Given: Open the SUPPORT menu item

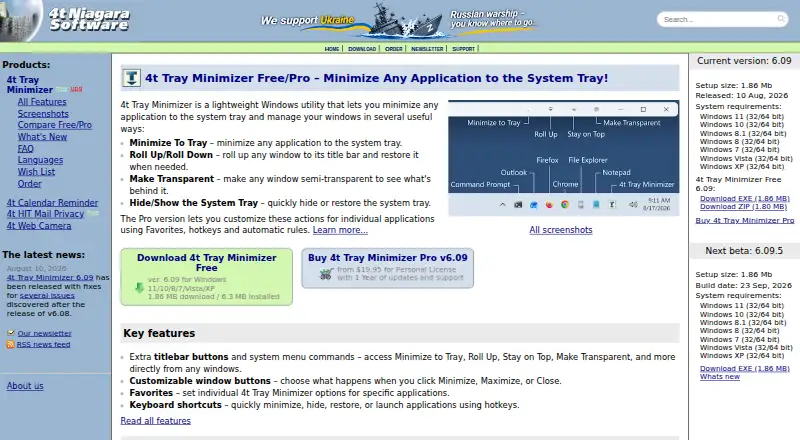Looking at the screenshot, I should click(x=463, y=49).
